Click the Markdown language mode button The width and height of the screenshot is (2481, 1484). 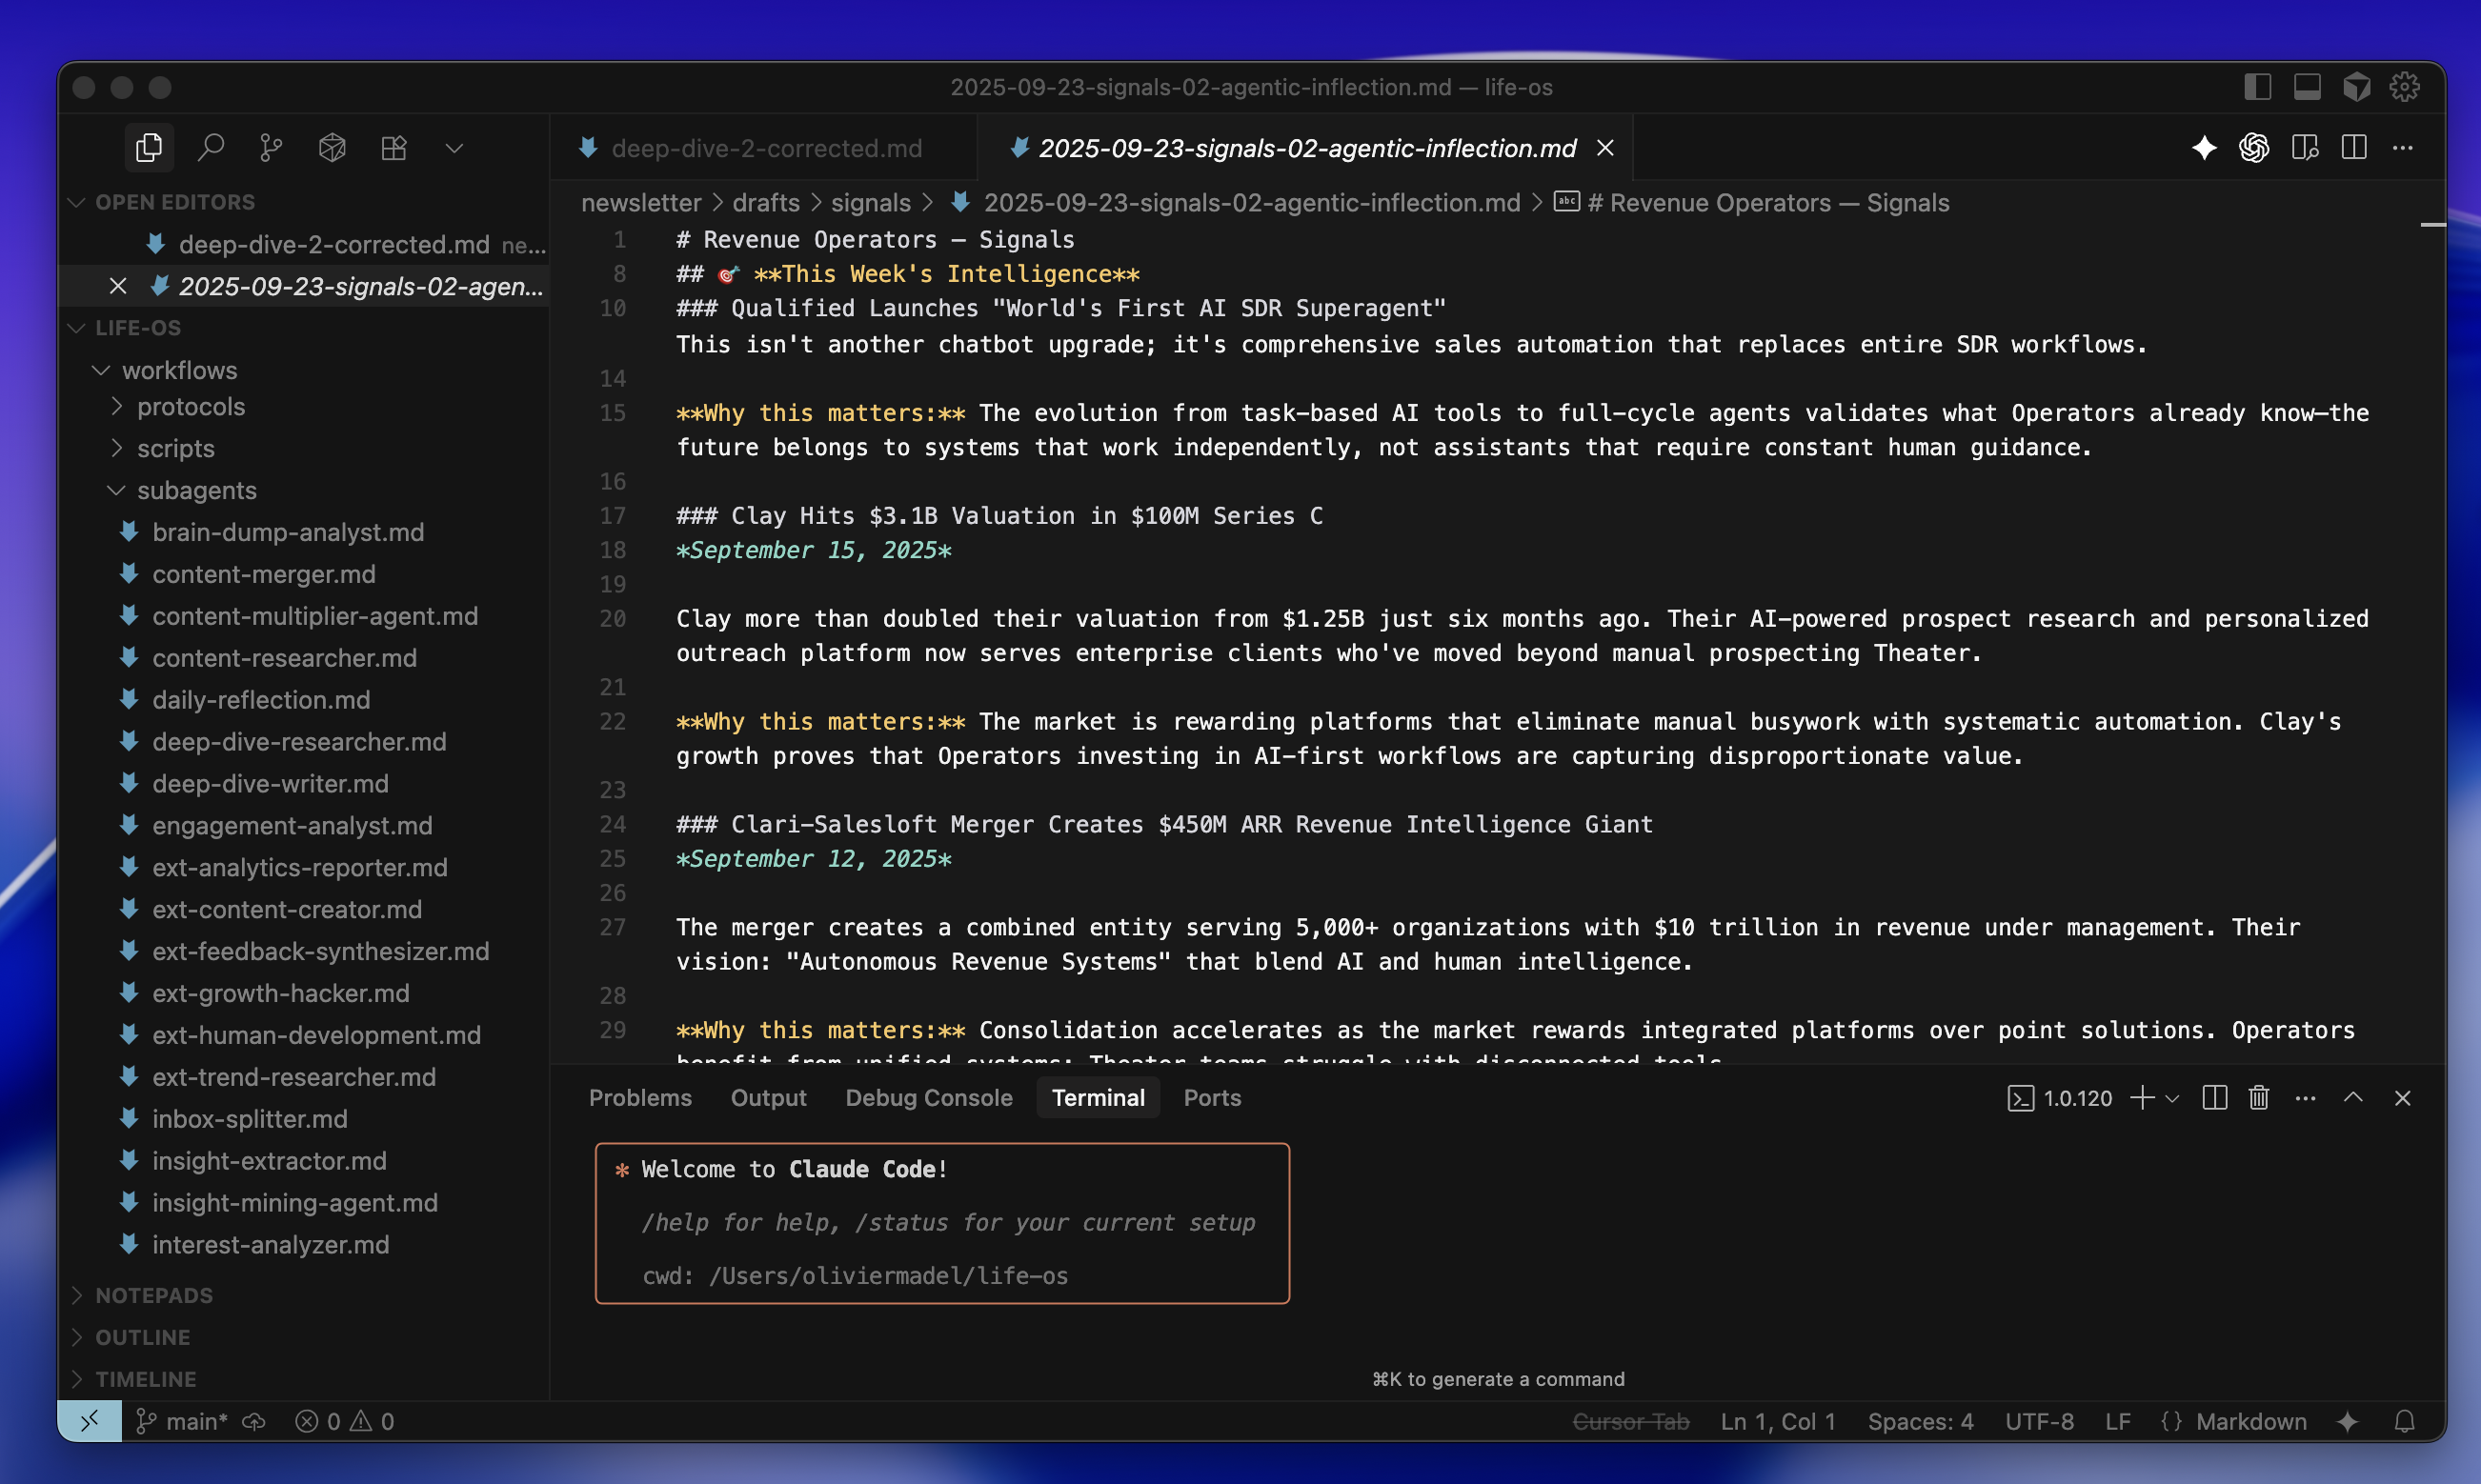click(x=2250, y=1421)
